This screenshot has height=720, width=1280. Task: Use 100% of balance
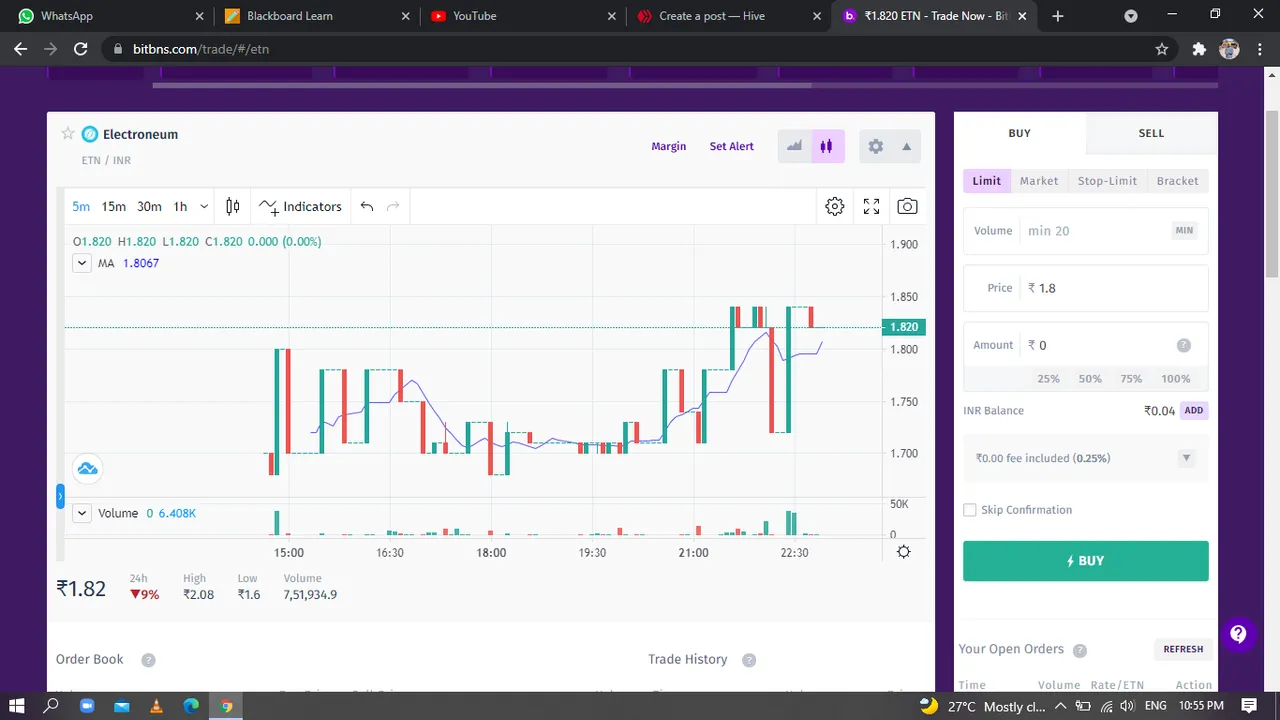1176,379
